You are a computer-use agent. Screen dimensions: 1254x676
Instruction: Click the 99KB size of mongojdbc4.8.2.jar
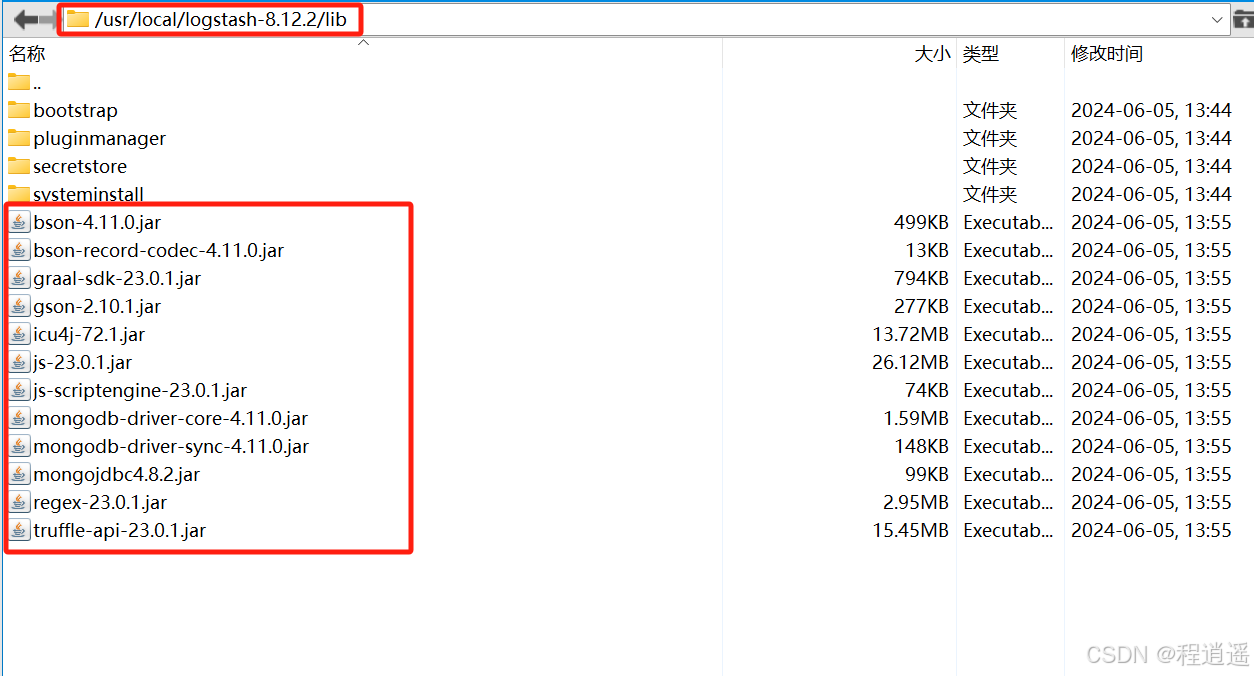927,474
